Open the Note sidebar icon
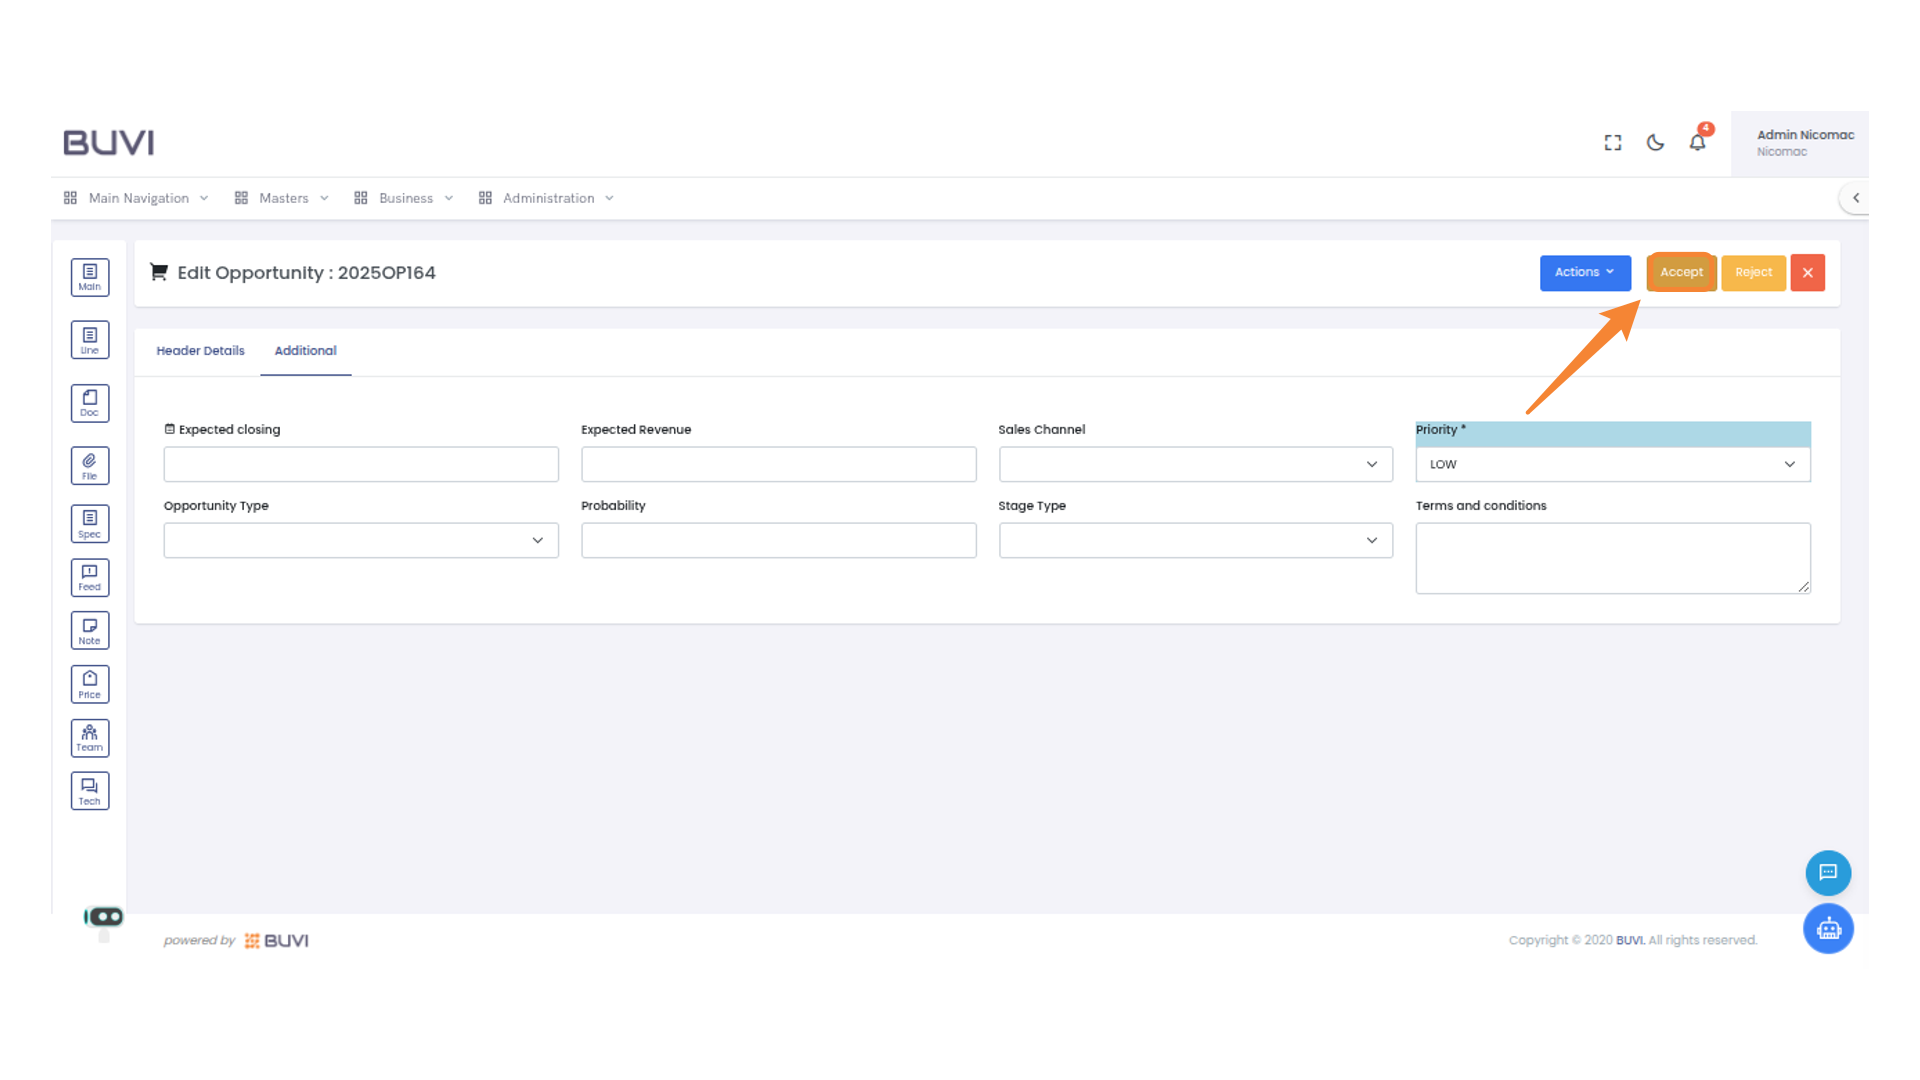The width and height of the screenshot is (1920, 1080). [x=90, y=631]
